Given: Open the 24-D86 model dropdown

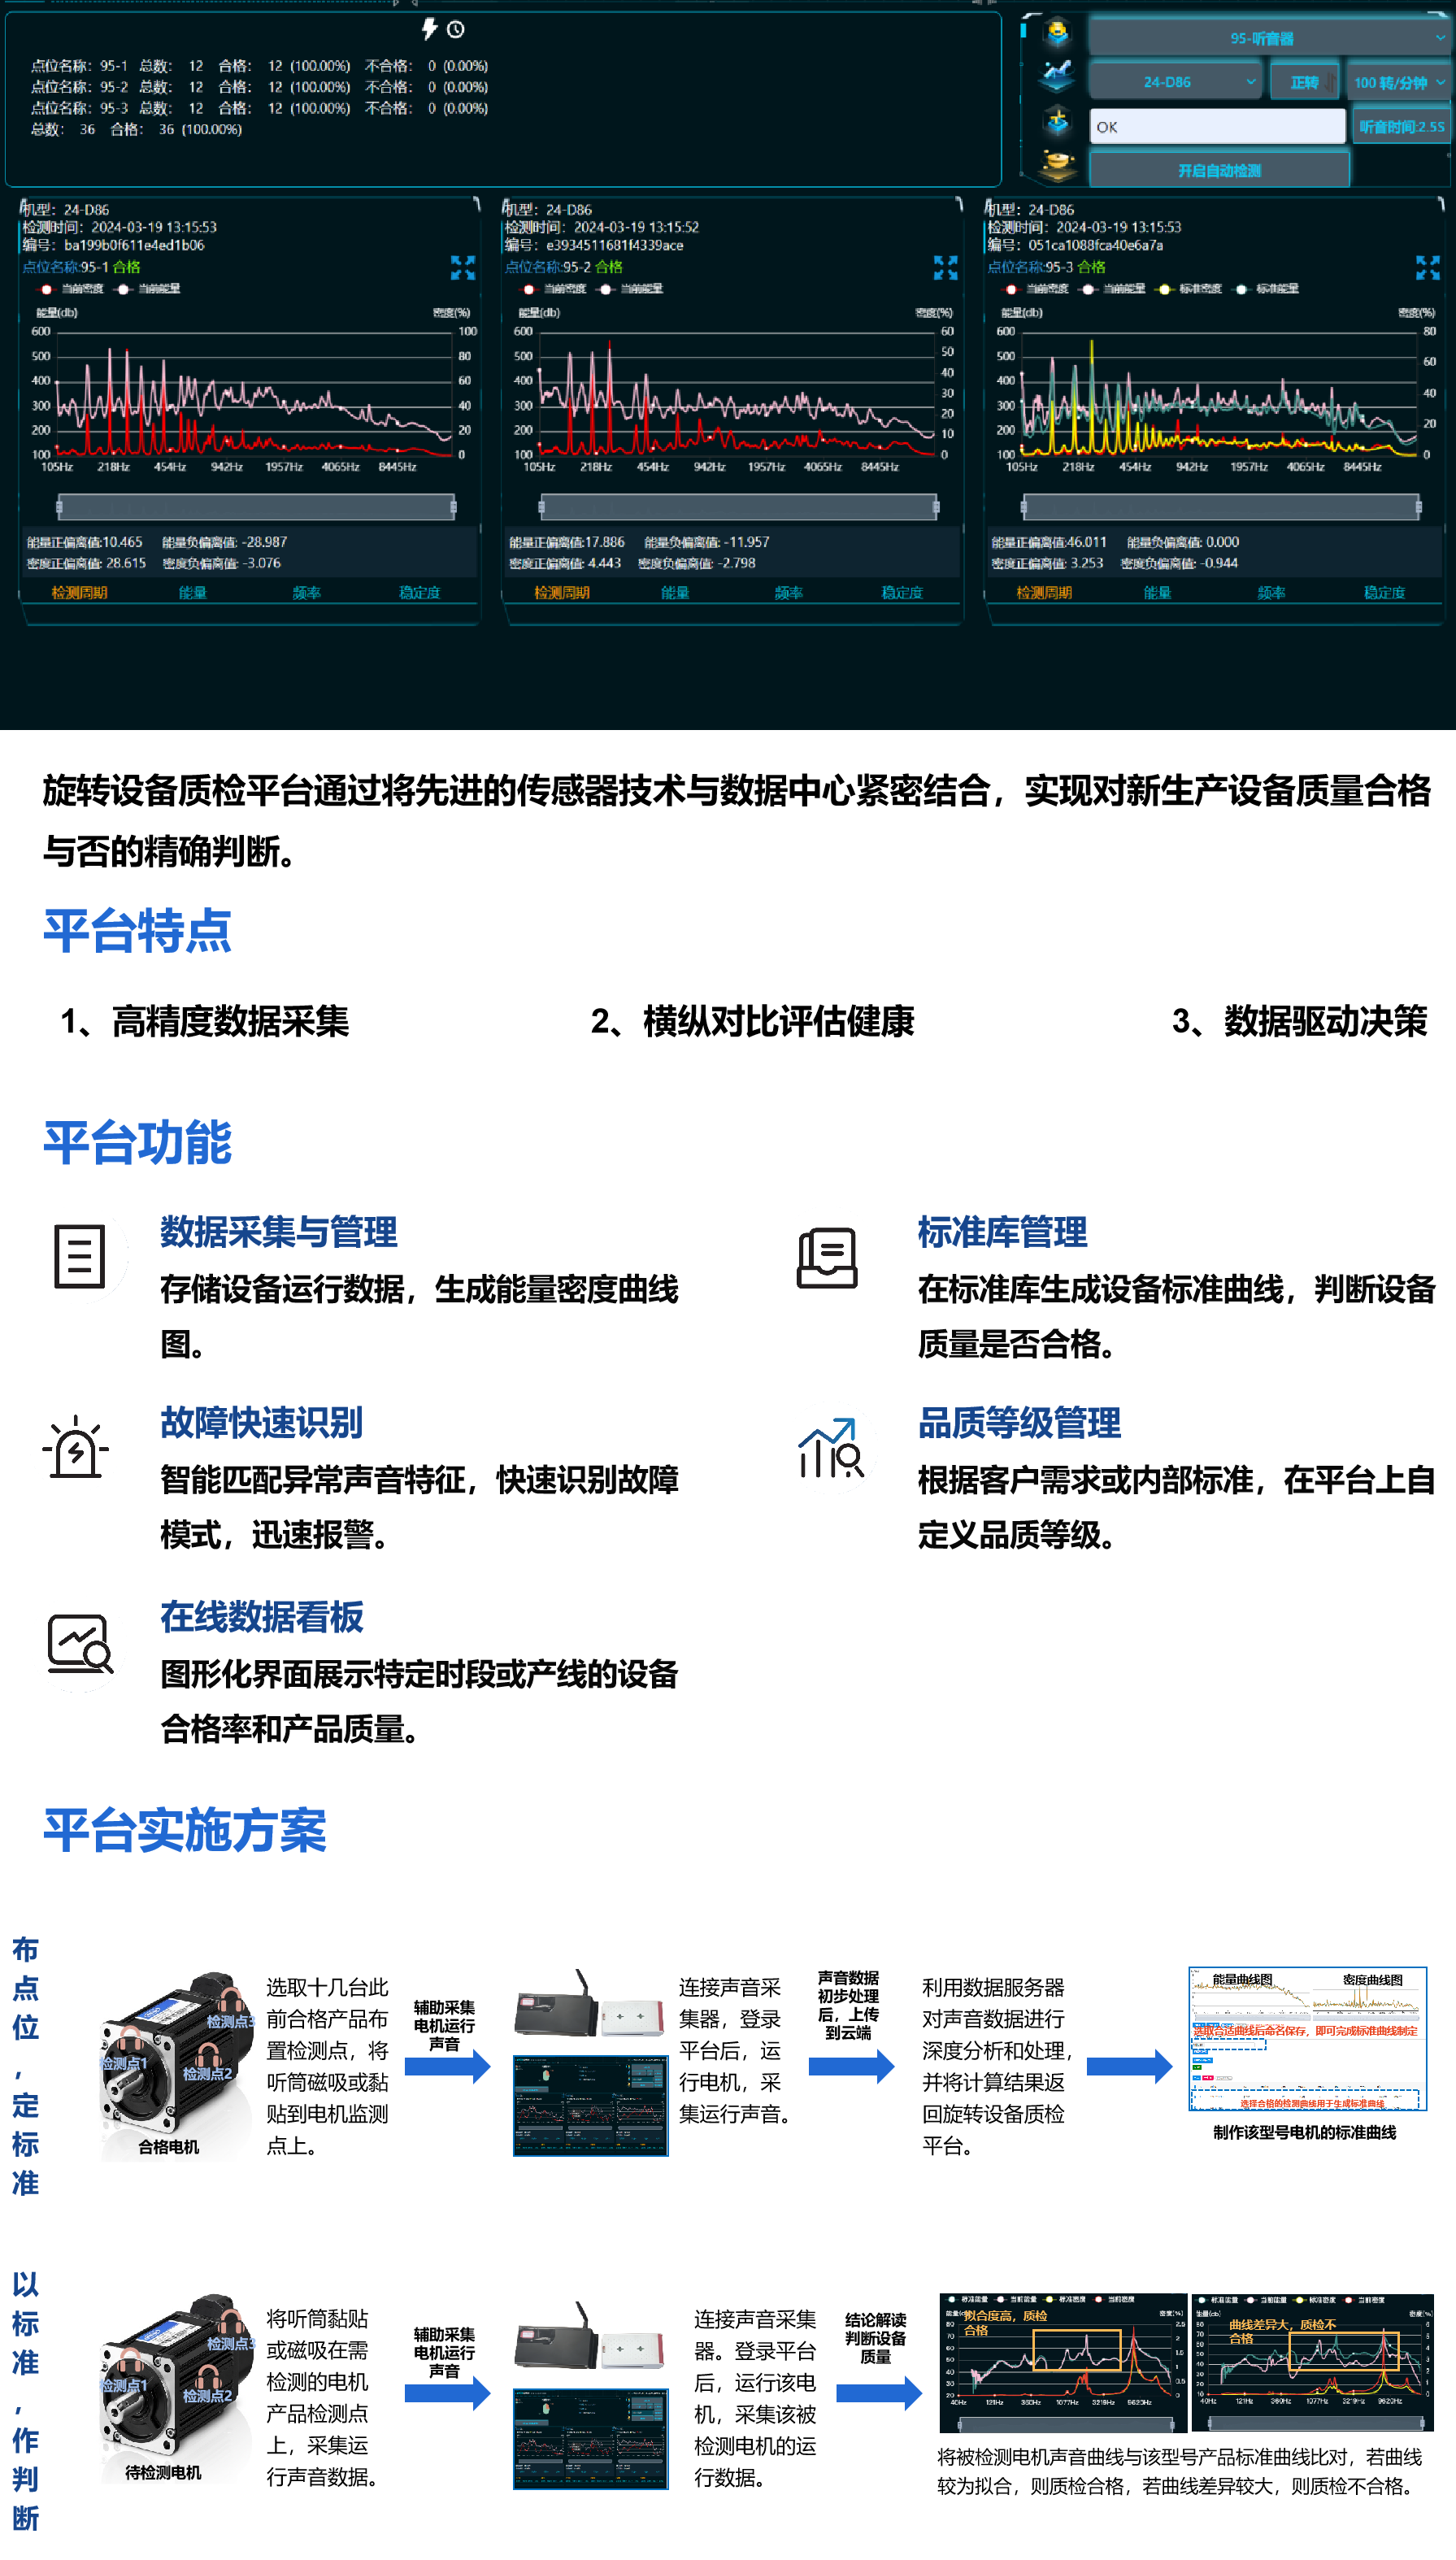Looking at the screenshot, I should point(1174,82).
